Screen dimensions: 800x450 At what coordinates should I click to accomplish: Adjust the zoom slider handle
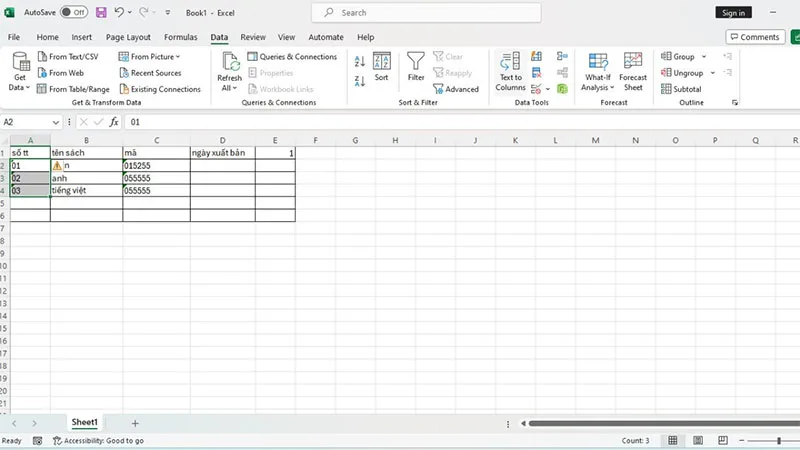point(779,440)
